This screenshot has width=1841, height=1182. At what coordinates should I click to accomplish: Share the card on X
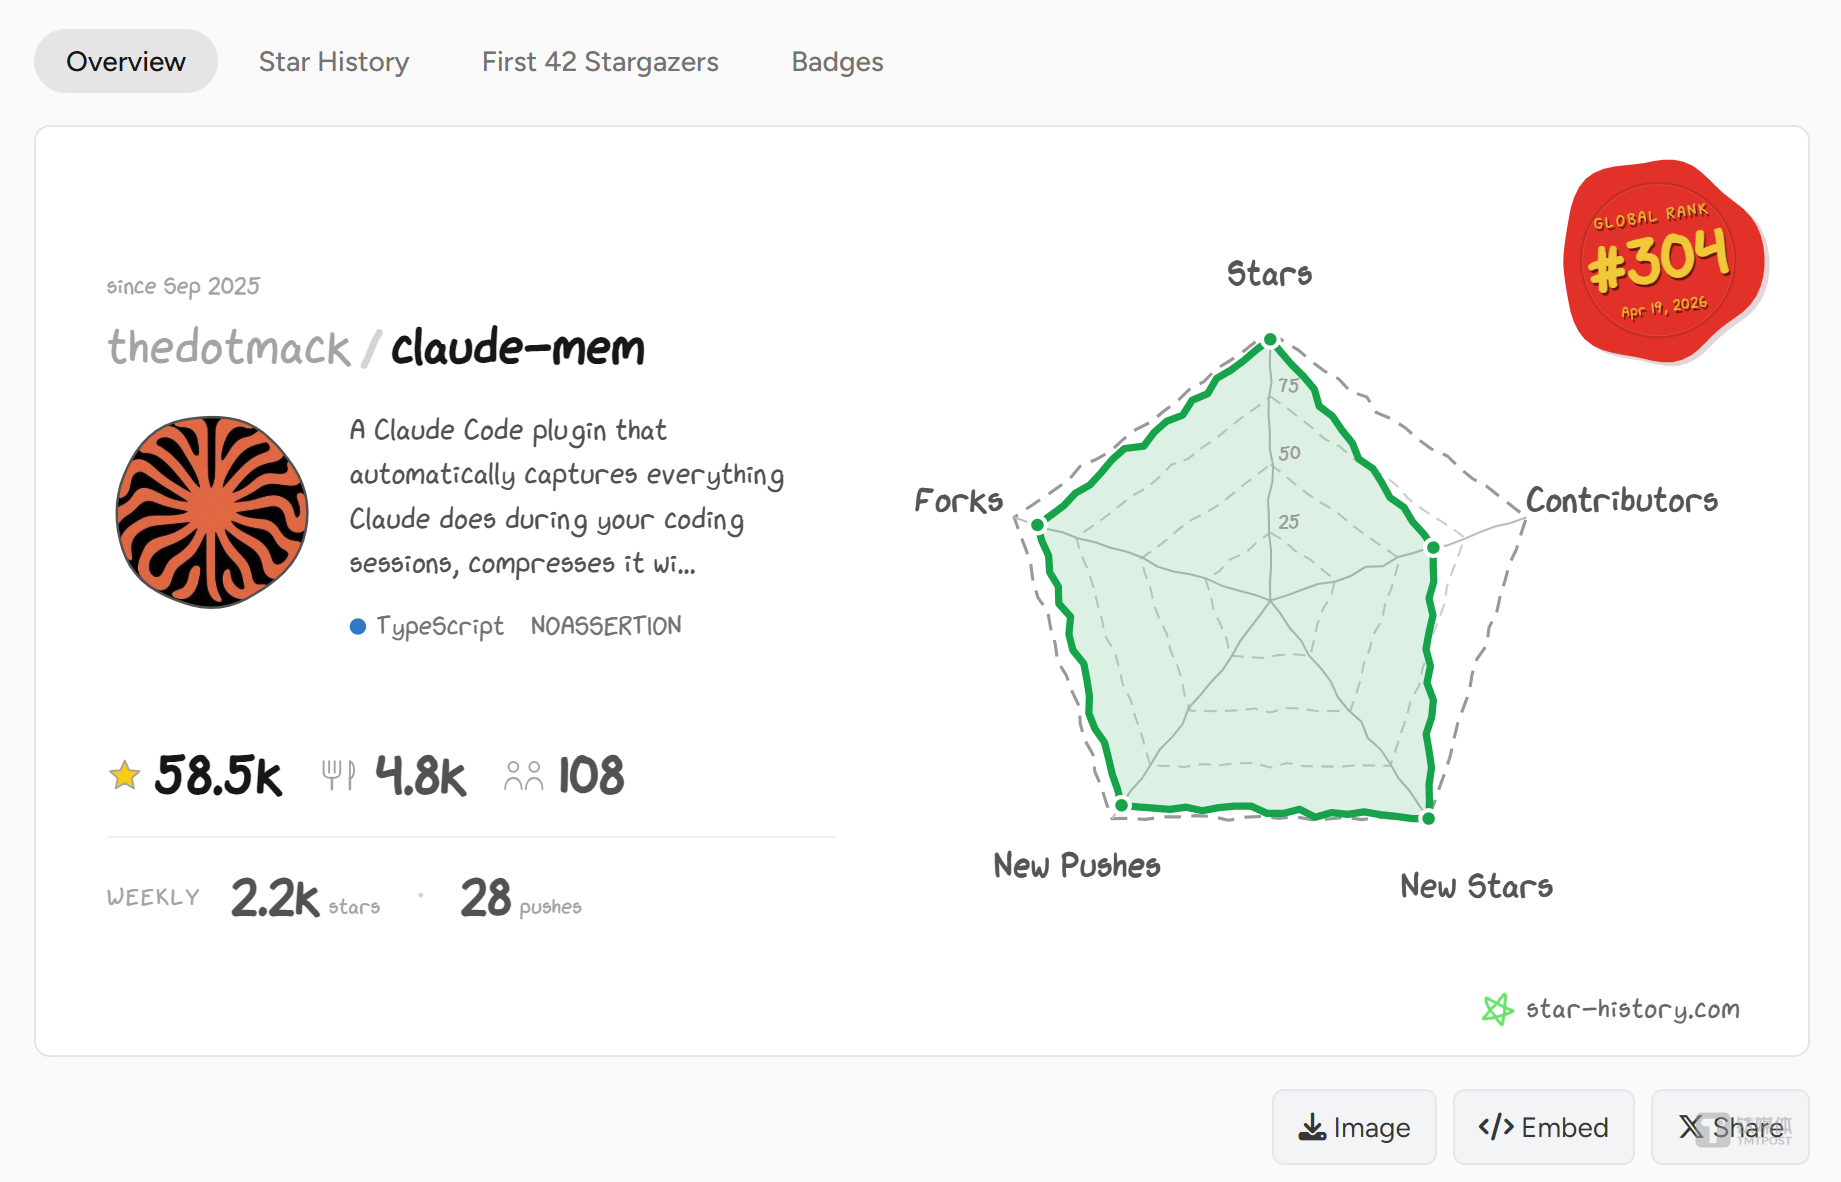[x=1730, y=1127]
